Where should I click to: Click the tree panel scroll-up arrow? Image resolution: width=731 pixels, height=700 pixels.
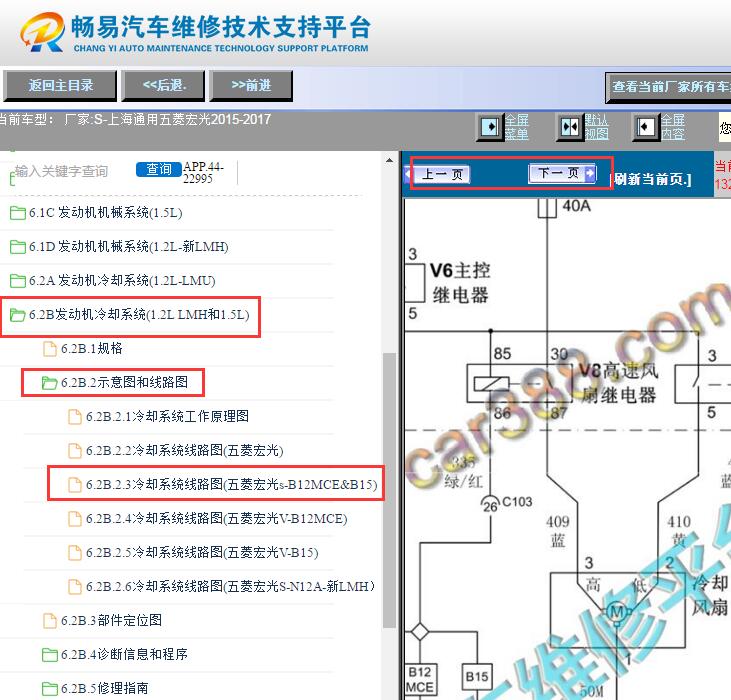(x=389, y=161)
